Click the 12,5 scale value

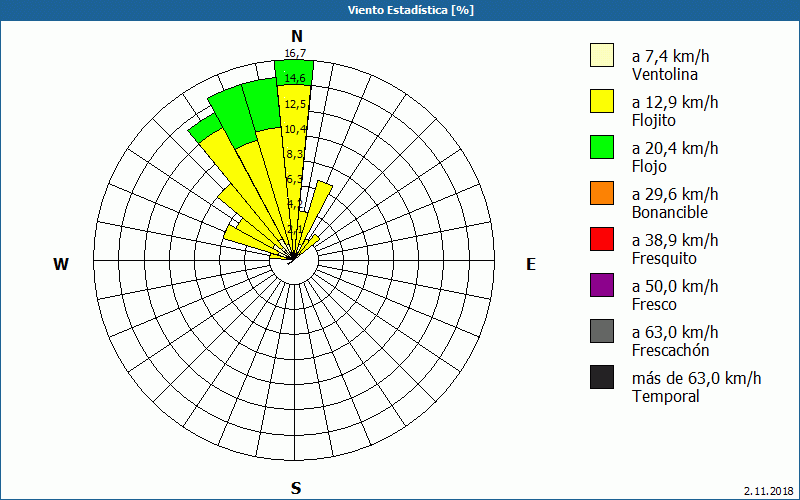tap(295, 104)
